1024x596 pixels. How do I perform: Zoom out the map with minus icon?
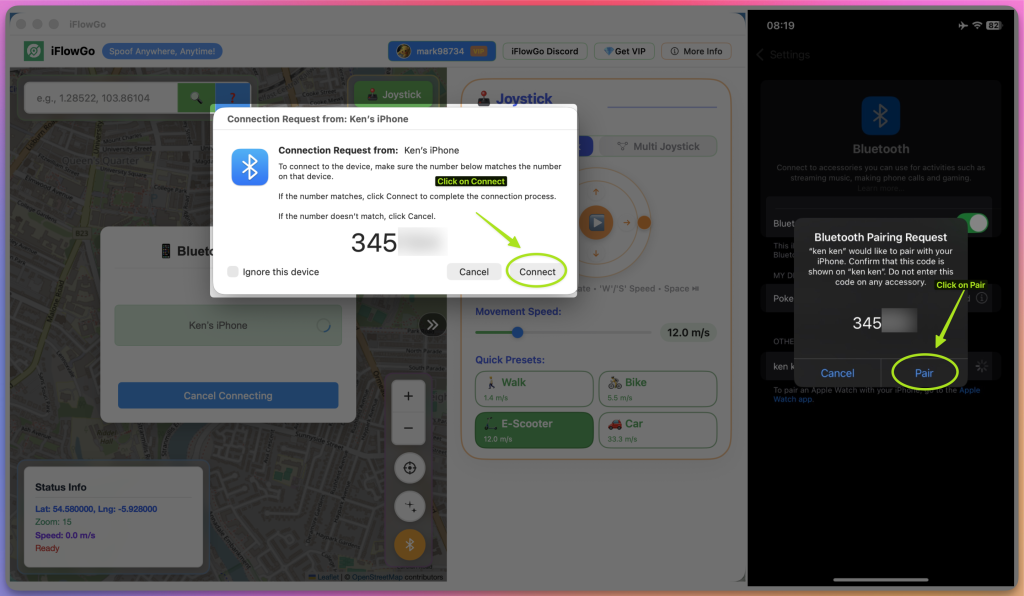[x=408, y=427]
